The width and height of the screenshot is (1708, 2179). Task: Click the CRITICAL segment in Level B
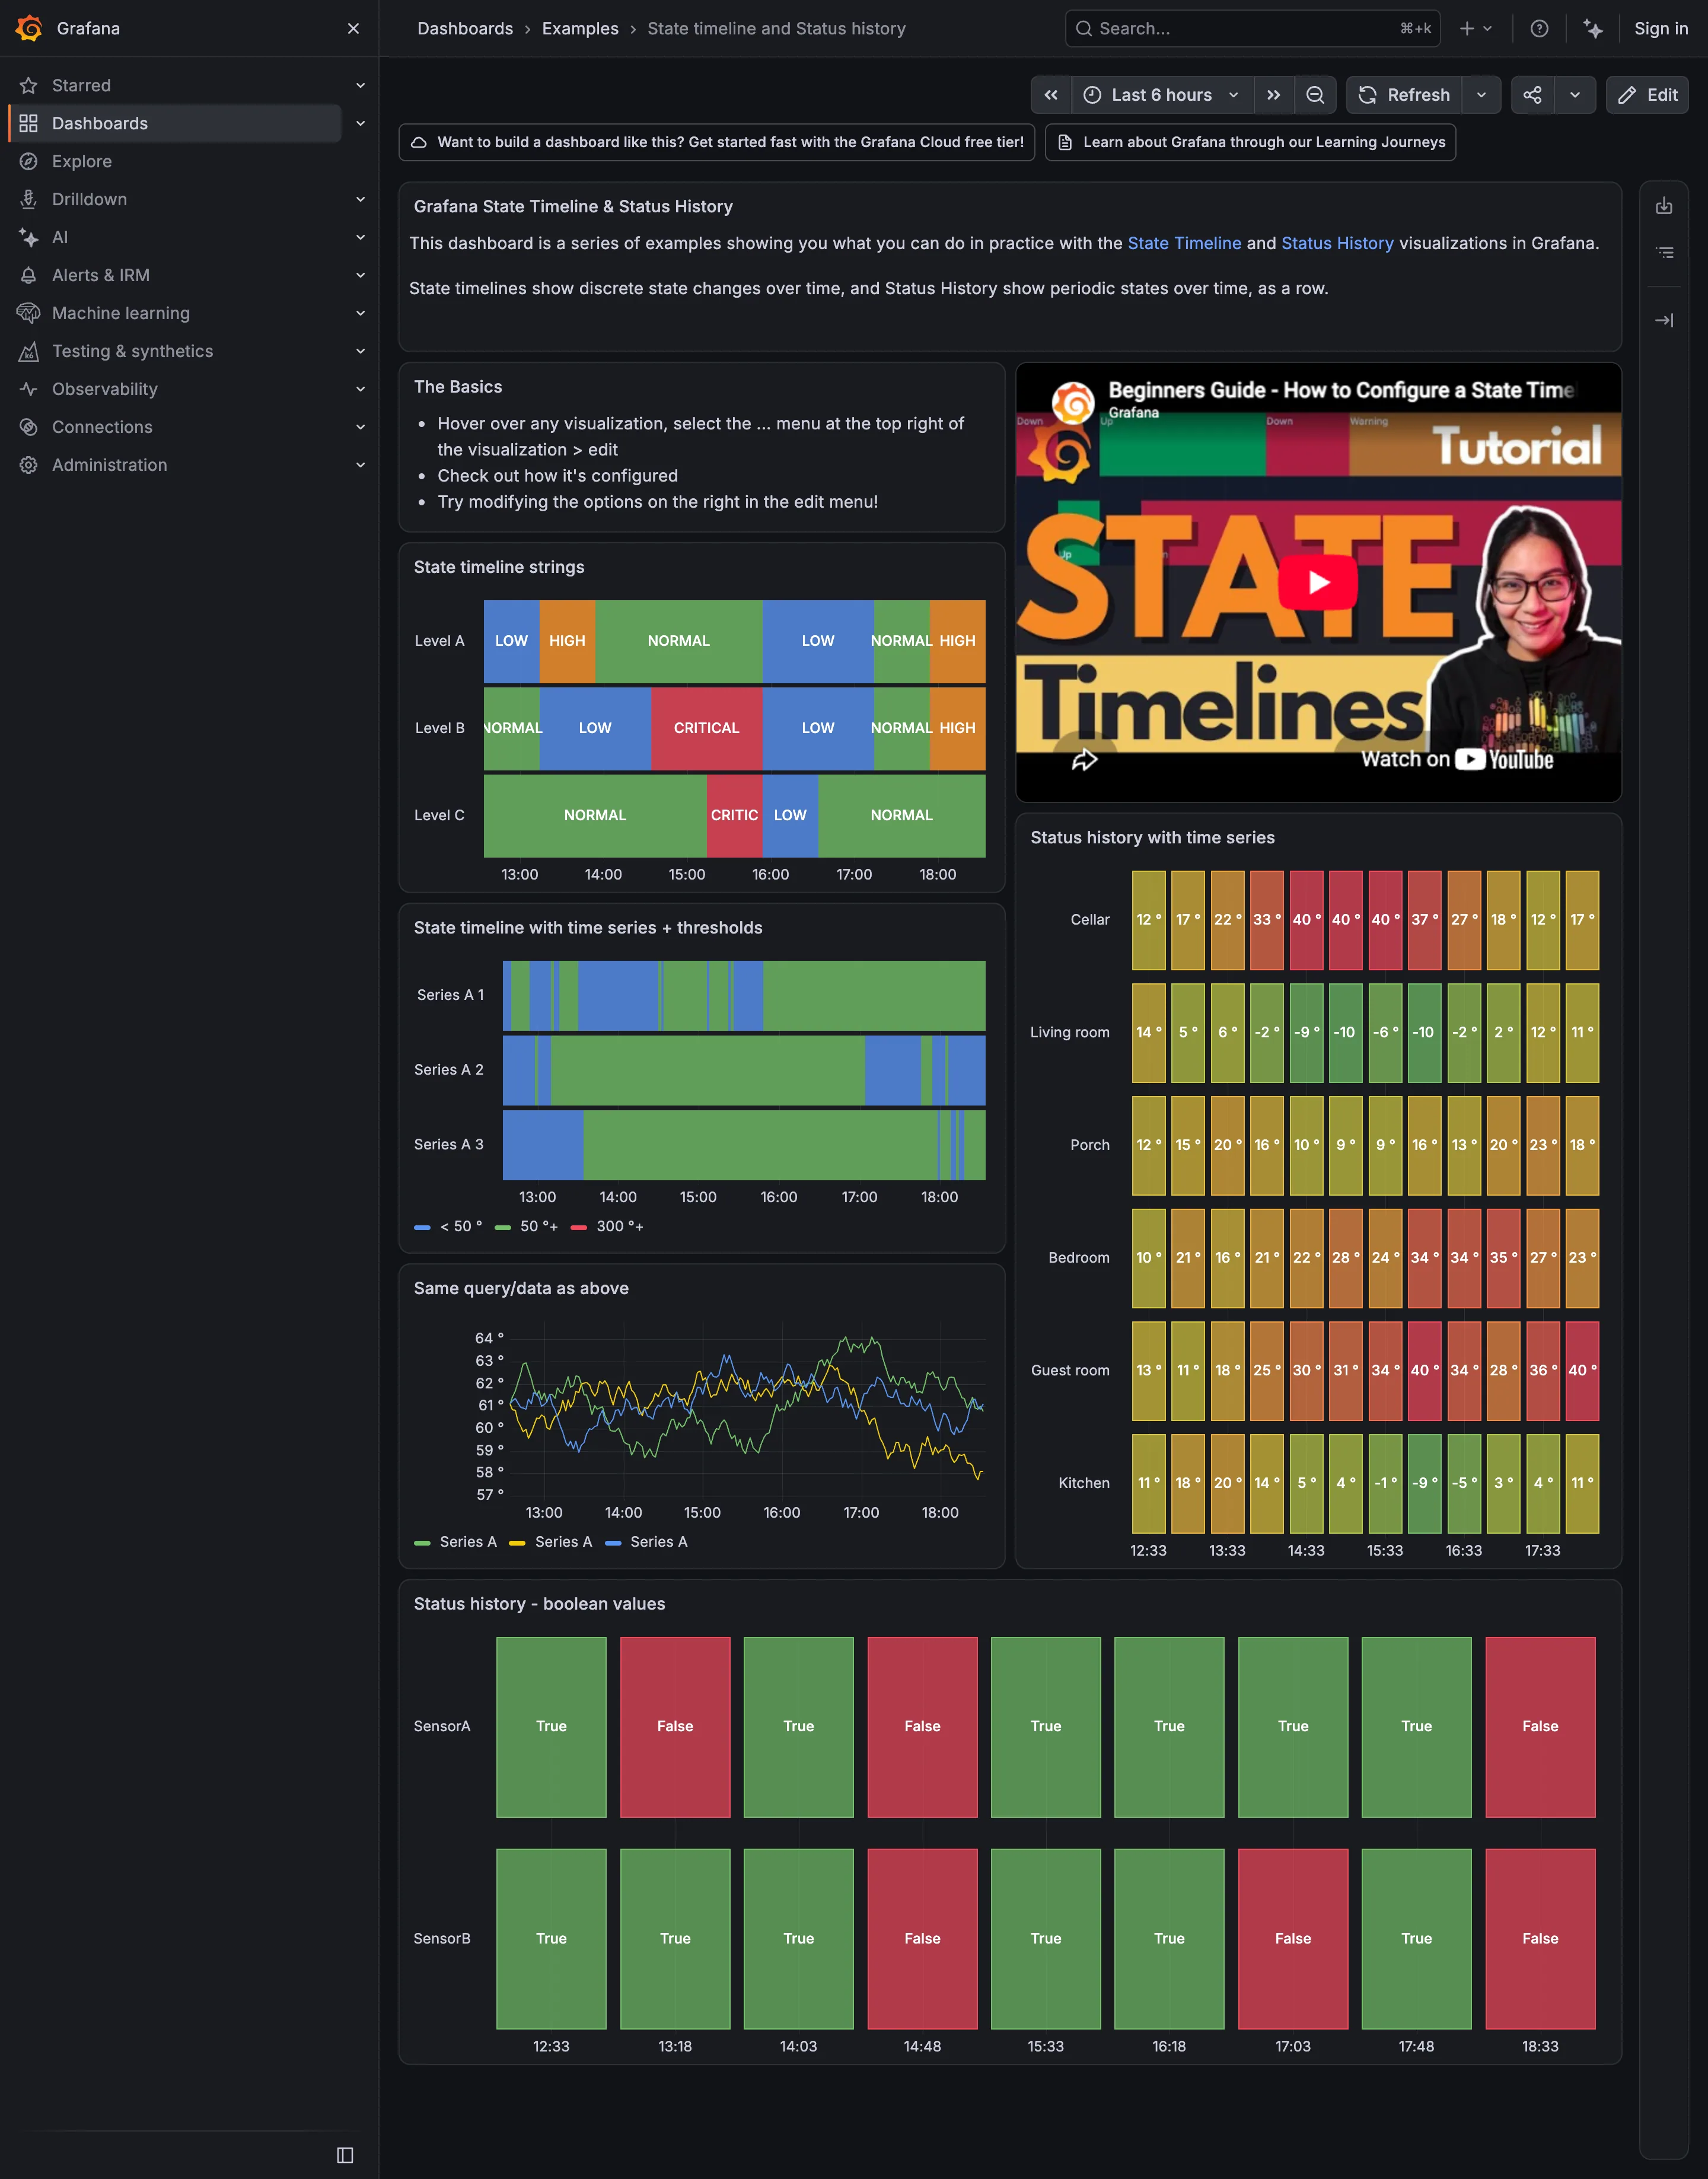(706, 729)
